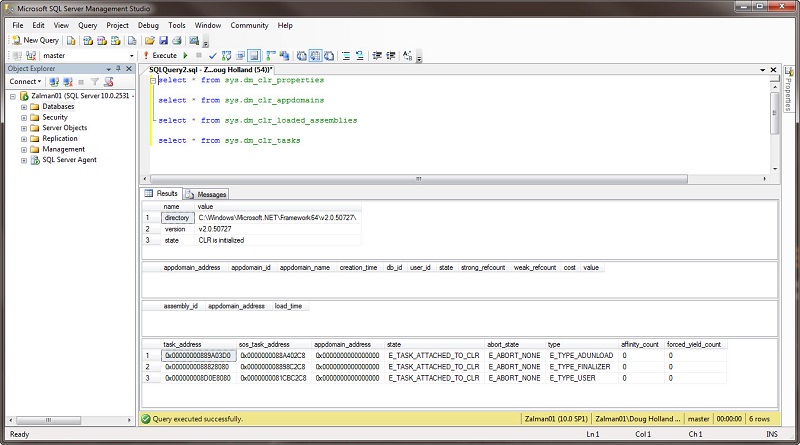Collapse the Zalman01 server node
Screen dimensions: 800x445
tap(13, 96)
